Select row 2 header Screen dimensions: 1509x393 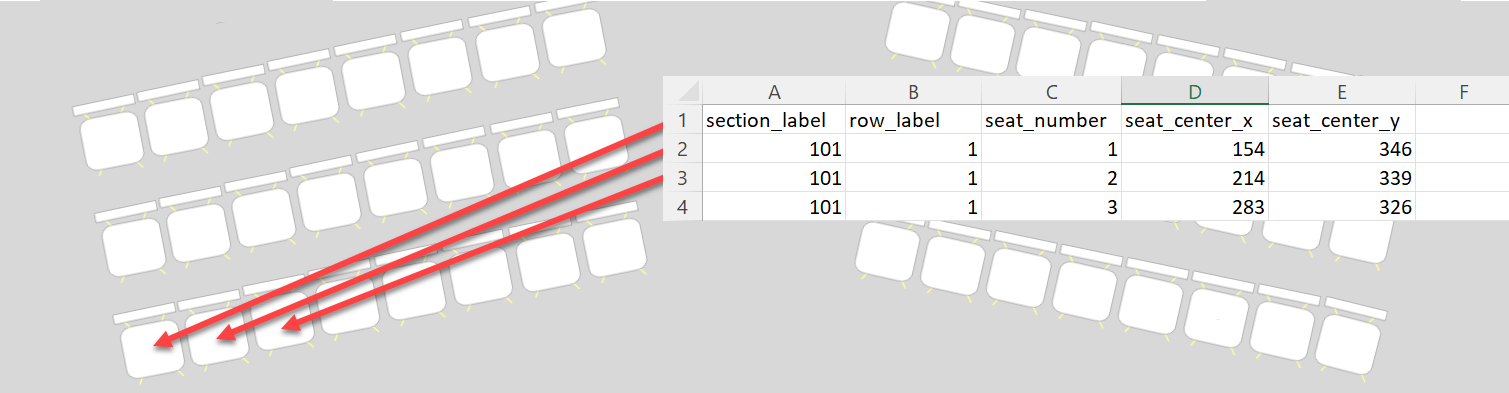(x=682, y=149)
